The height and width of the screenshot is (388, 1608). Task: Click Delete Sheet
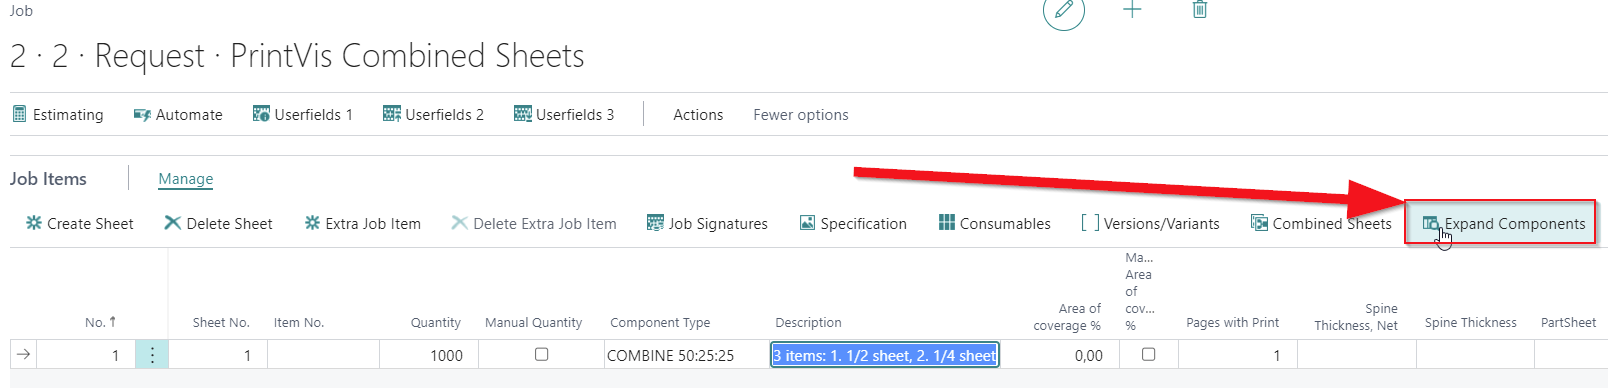tap(219, 223)
